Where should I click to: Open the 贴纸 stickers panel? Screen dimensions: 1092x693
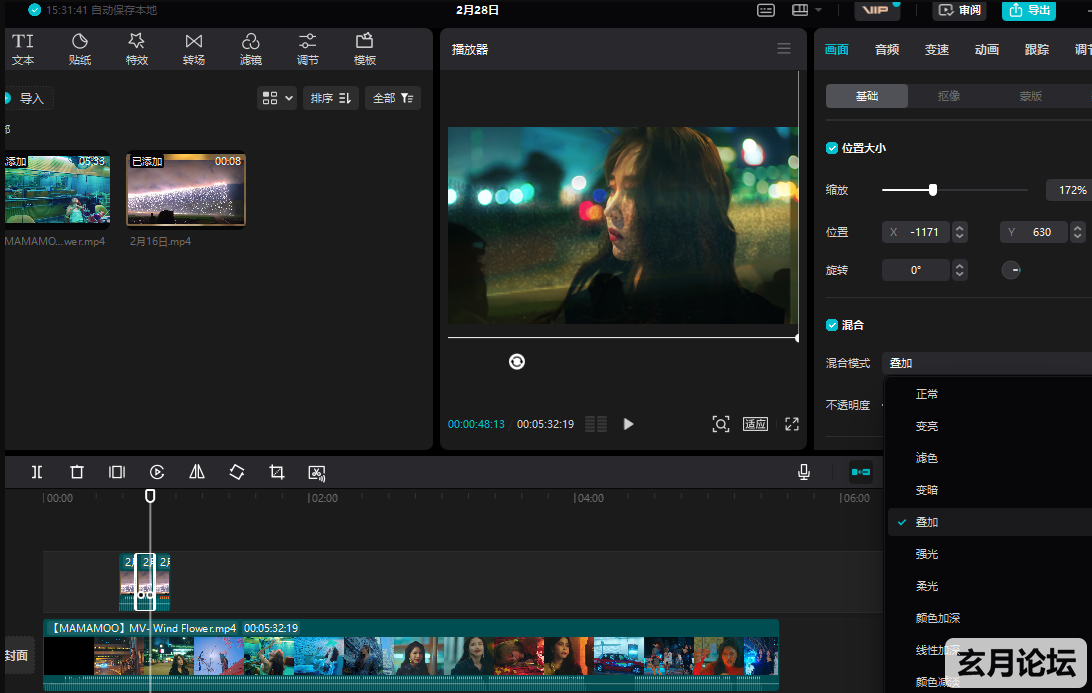[x=80, y=49]
